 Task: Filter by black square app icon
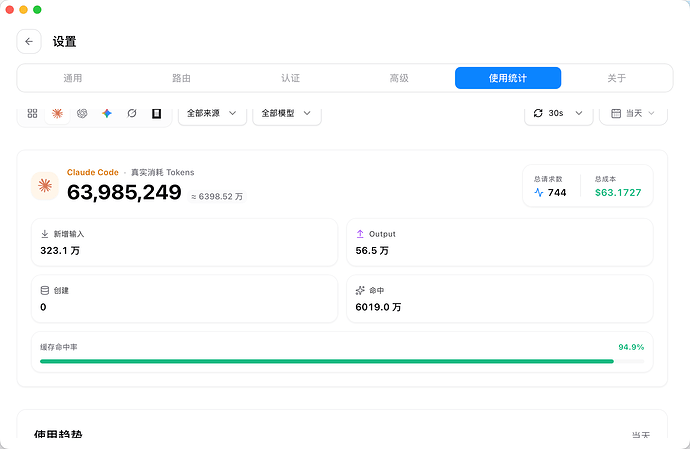point(156,114)
